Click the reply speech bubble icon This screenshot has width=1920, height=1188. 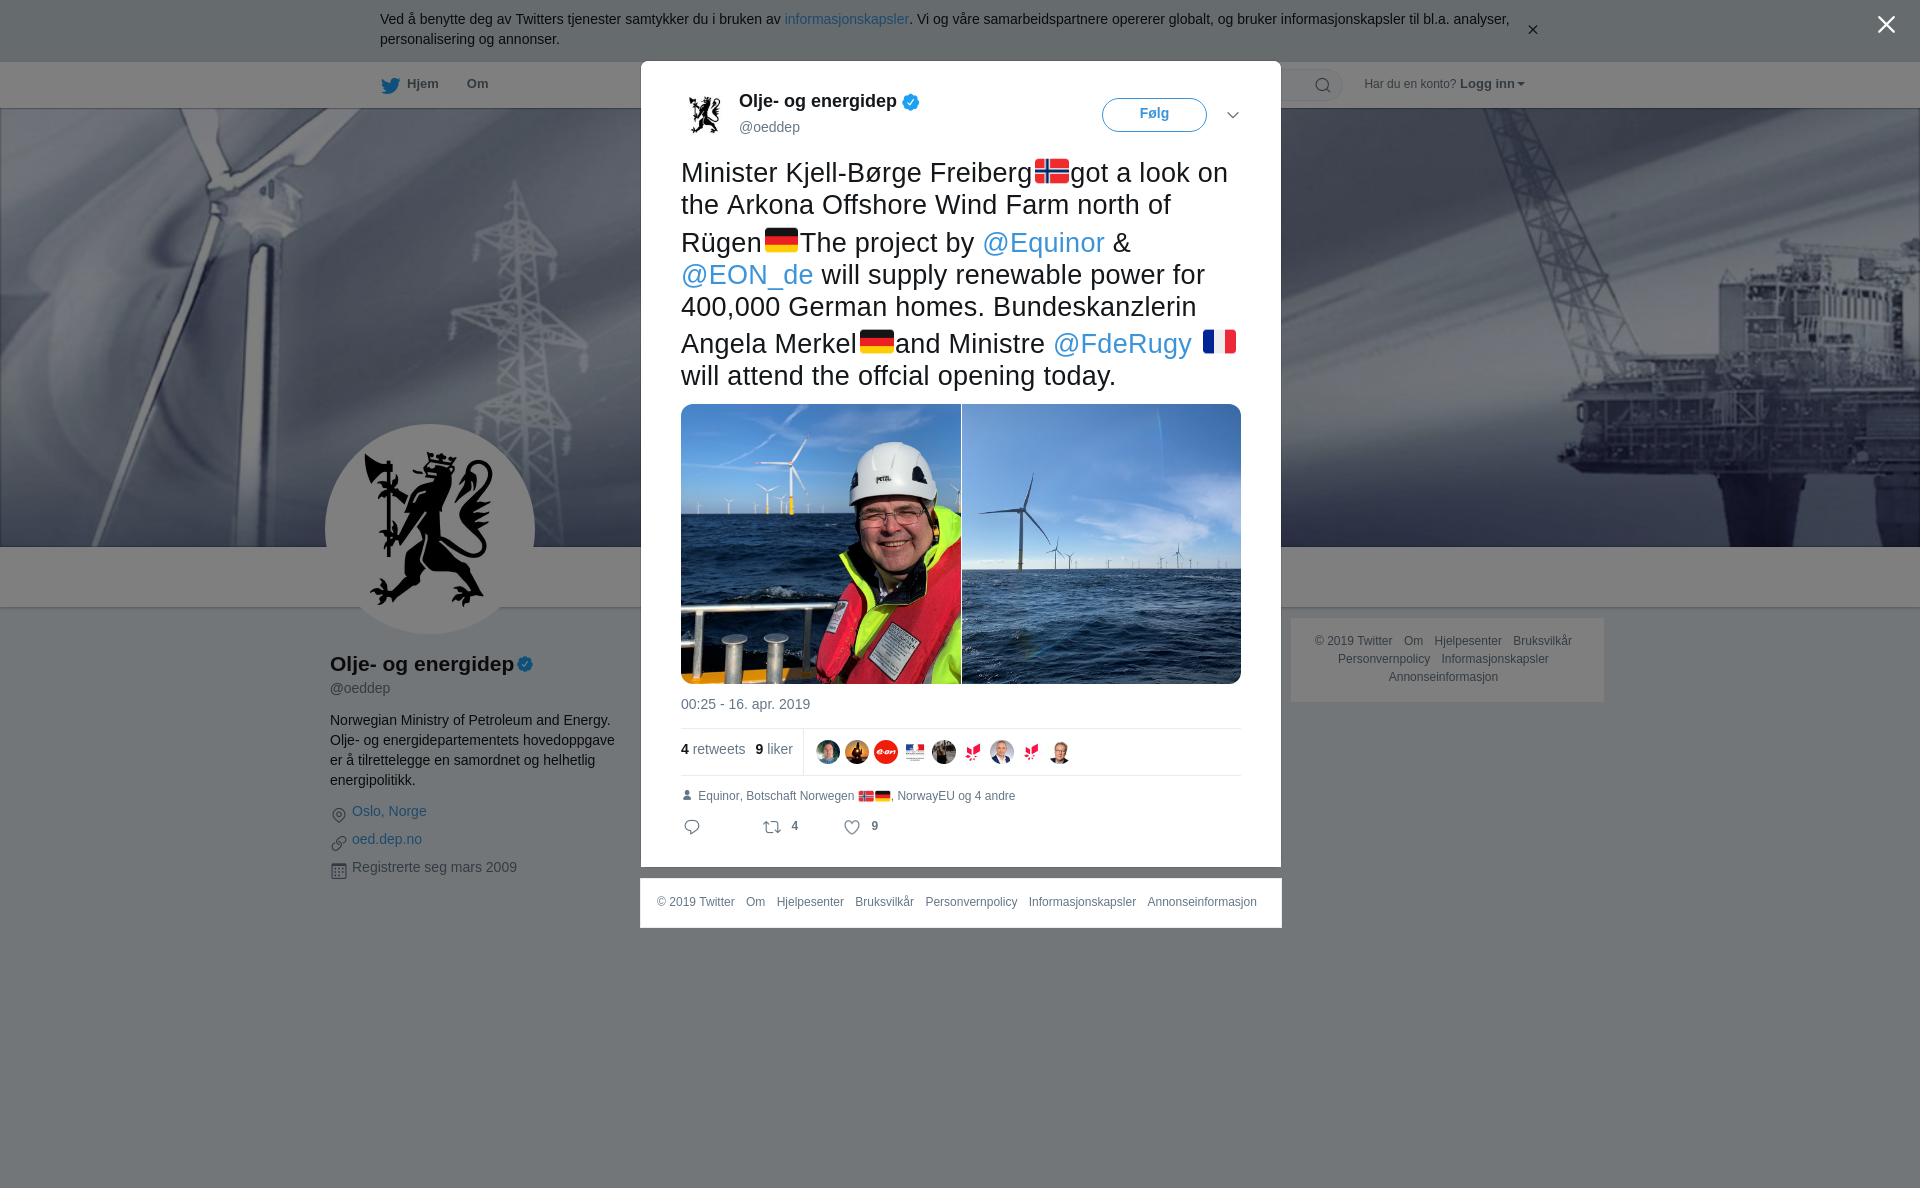(x=692, y=827)
